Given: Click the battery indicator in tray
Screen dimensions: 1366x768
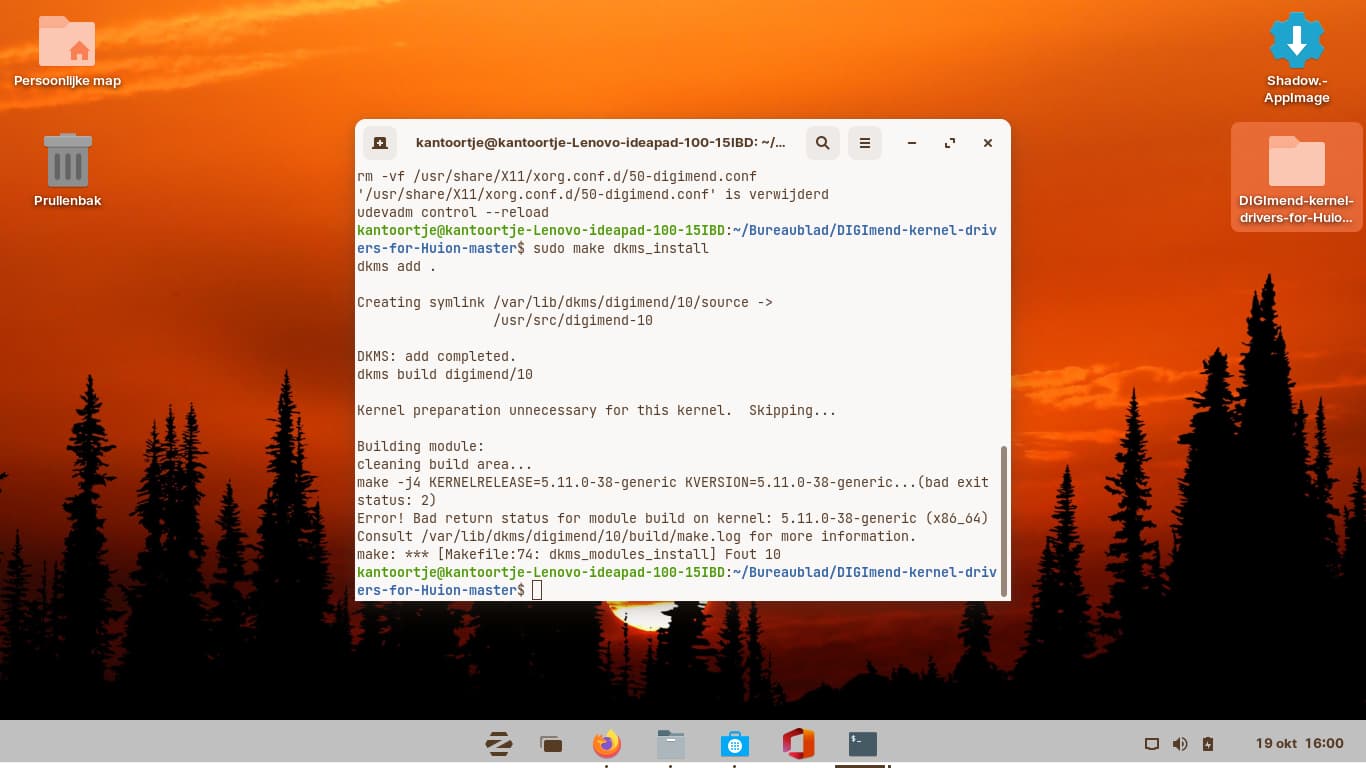Looking at the screenshot, I should point(1208,744).
